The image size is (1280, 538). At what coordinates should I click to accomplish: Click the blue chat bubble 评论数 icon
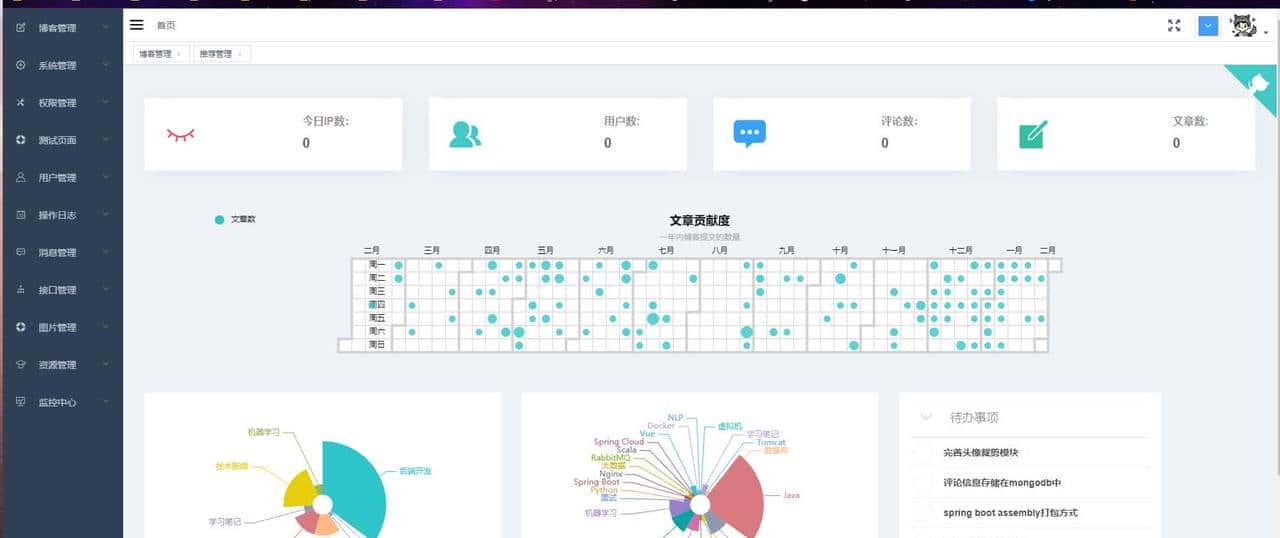point(749,134)
